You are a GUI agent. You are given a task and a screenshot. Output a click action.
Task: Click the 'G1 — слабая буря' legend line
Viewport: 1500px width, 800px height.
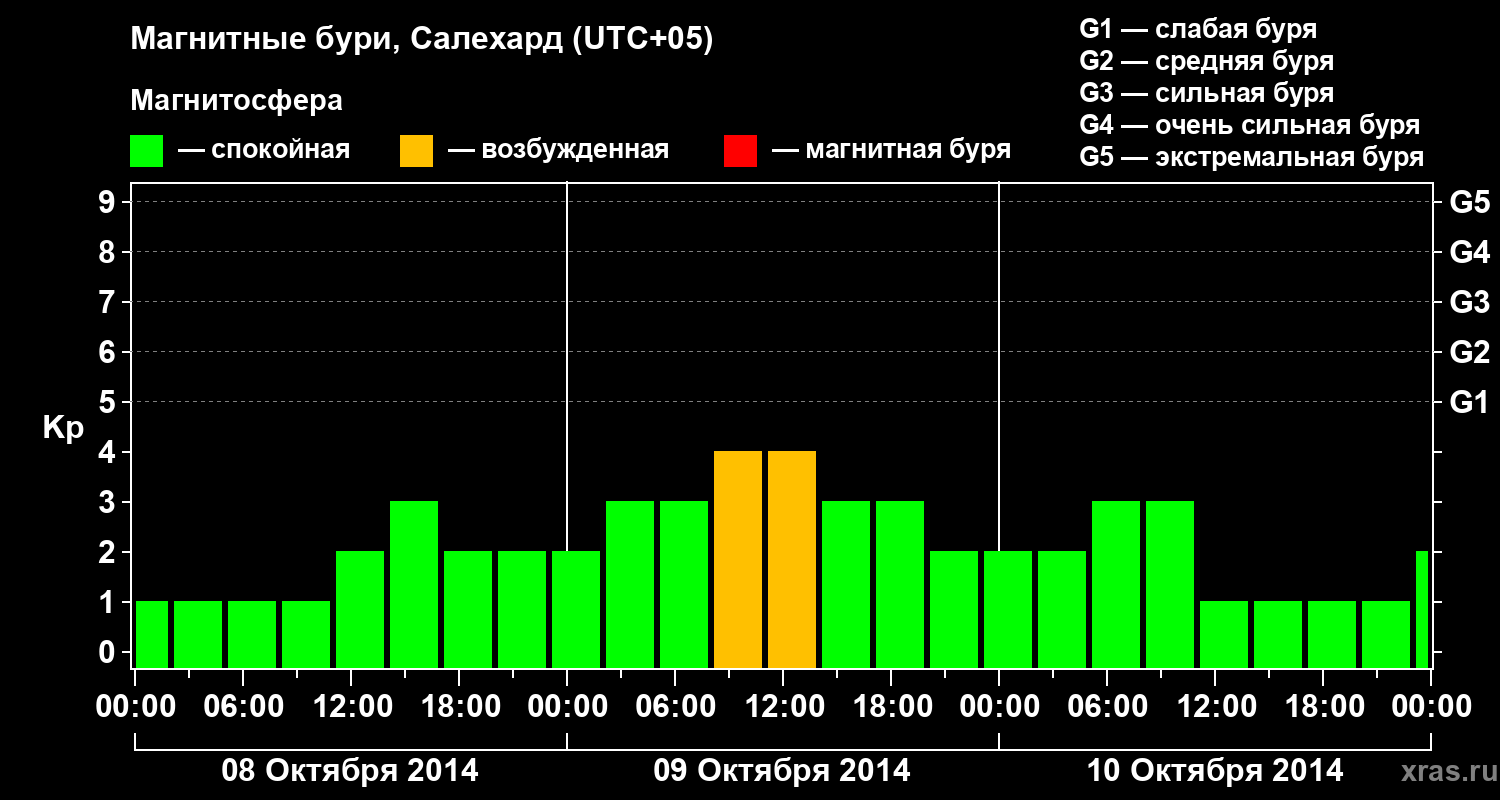point(1198,28)
